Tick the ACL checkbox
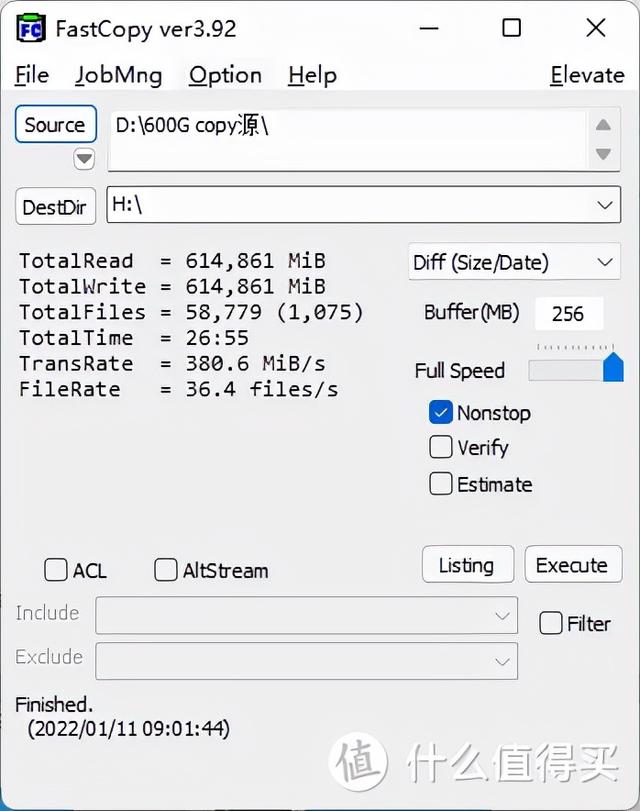Image resolution: width=640 pixels, height=811 pixels. (55, 569)
